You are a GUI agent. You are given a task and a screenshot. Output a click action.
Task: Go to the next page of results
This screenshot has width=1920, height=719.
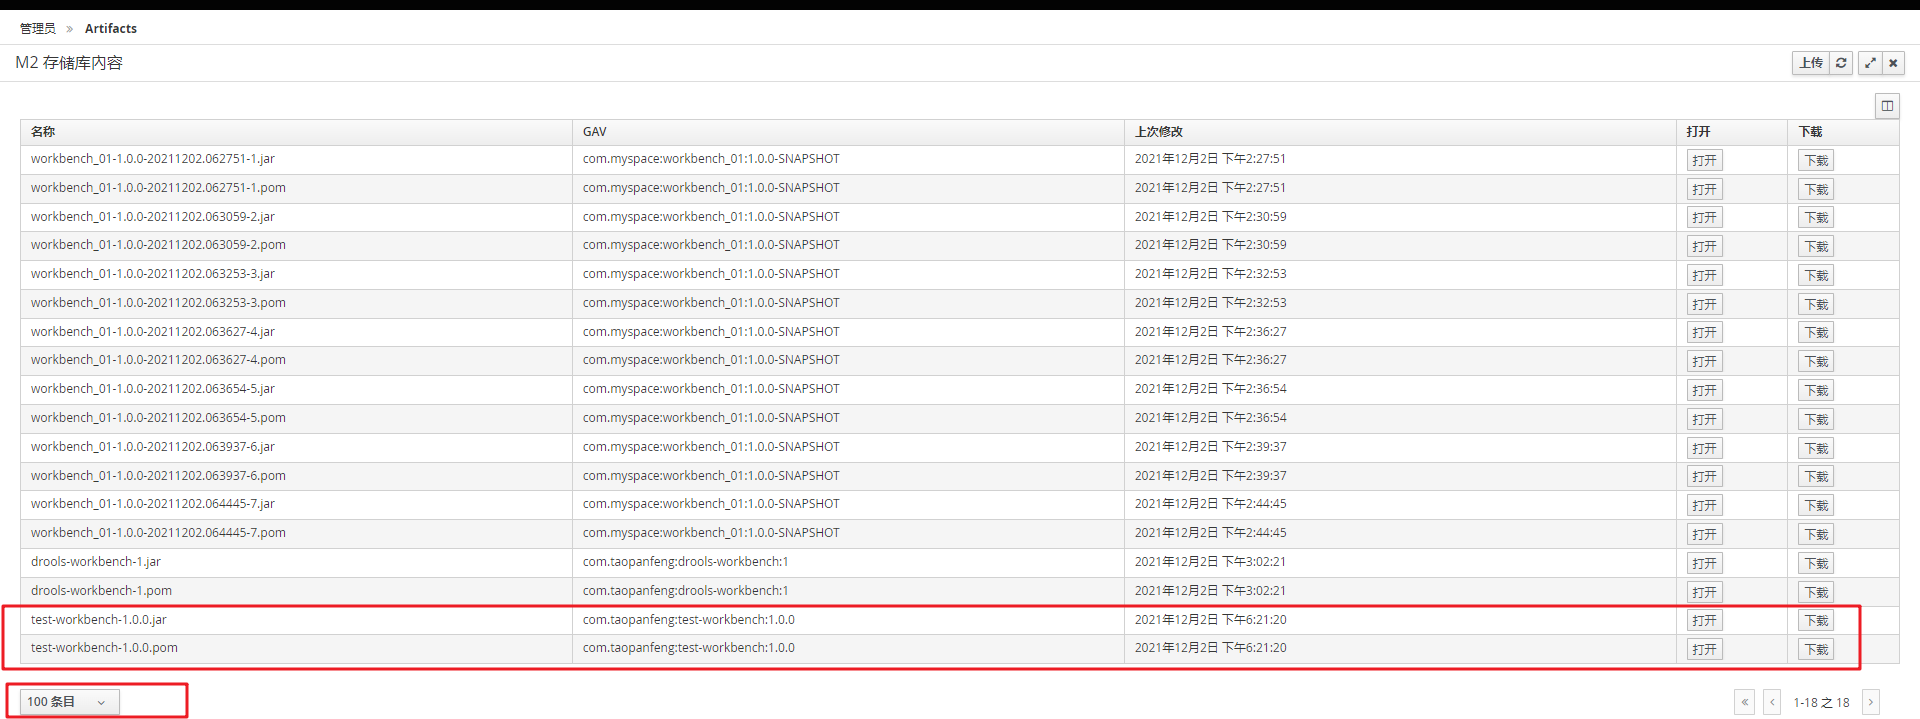(x=1871, y=702)
